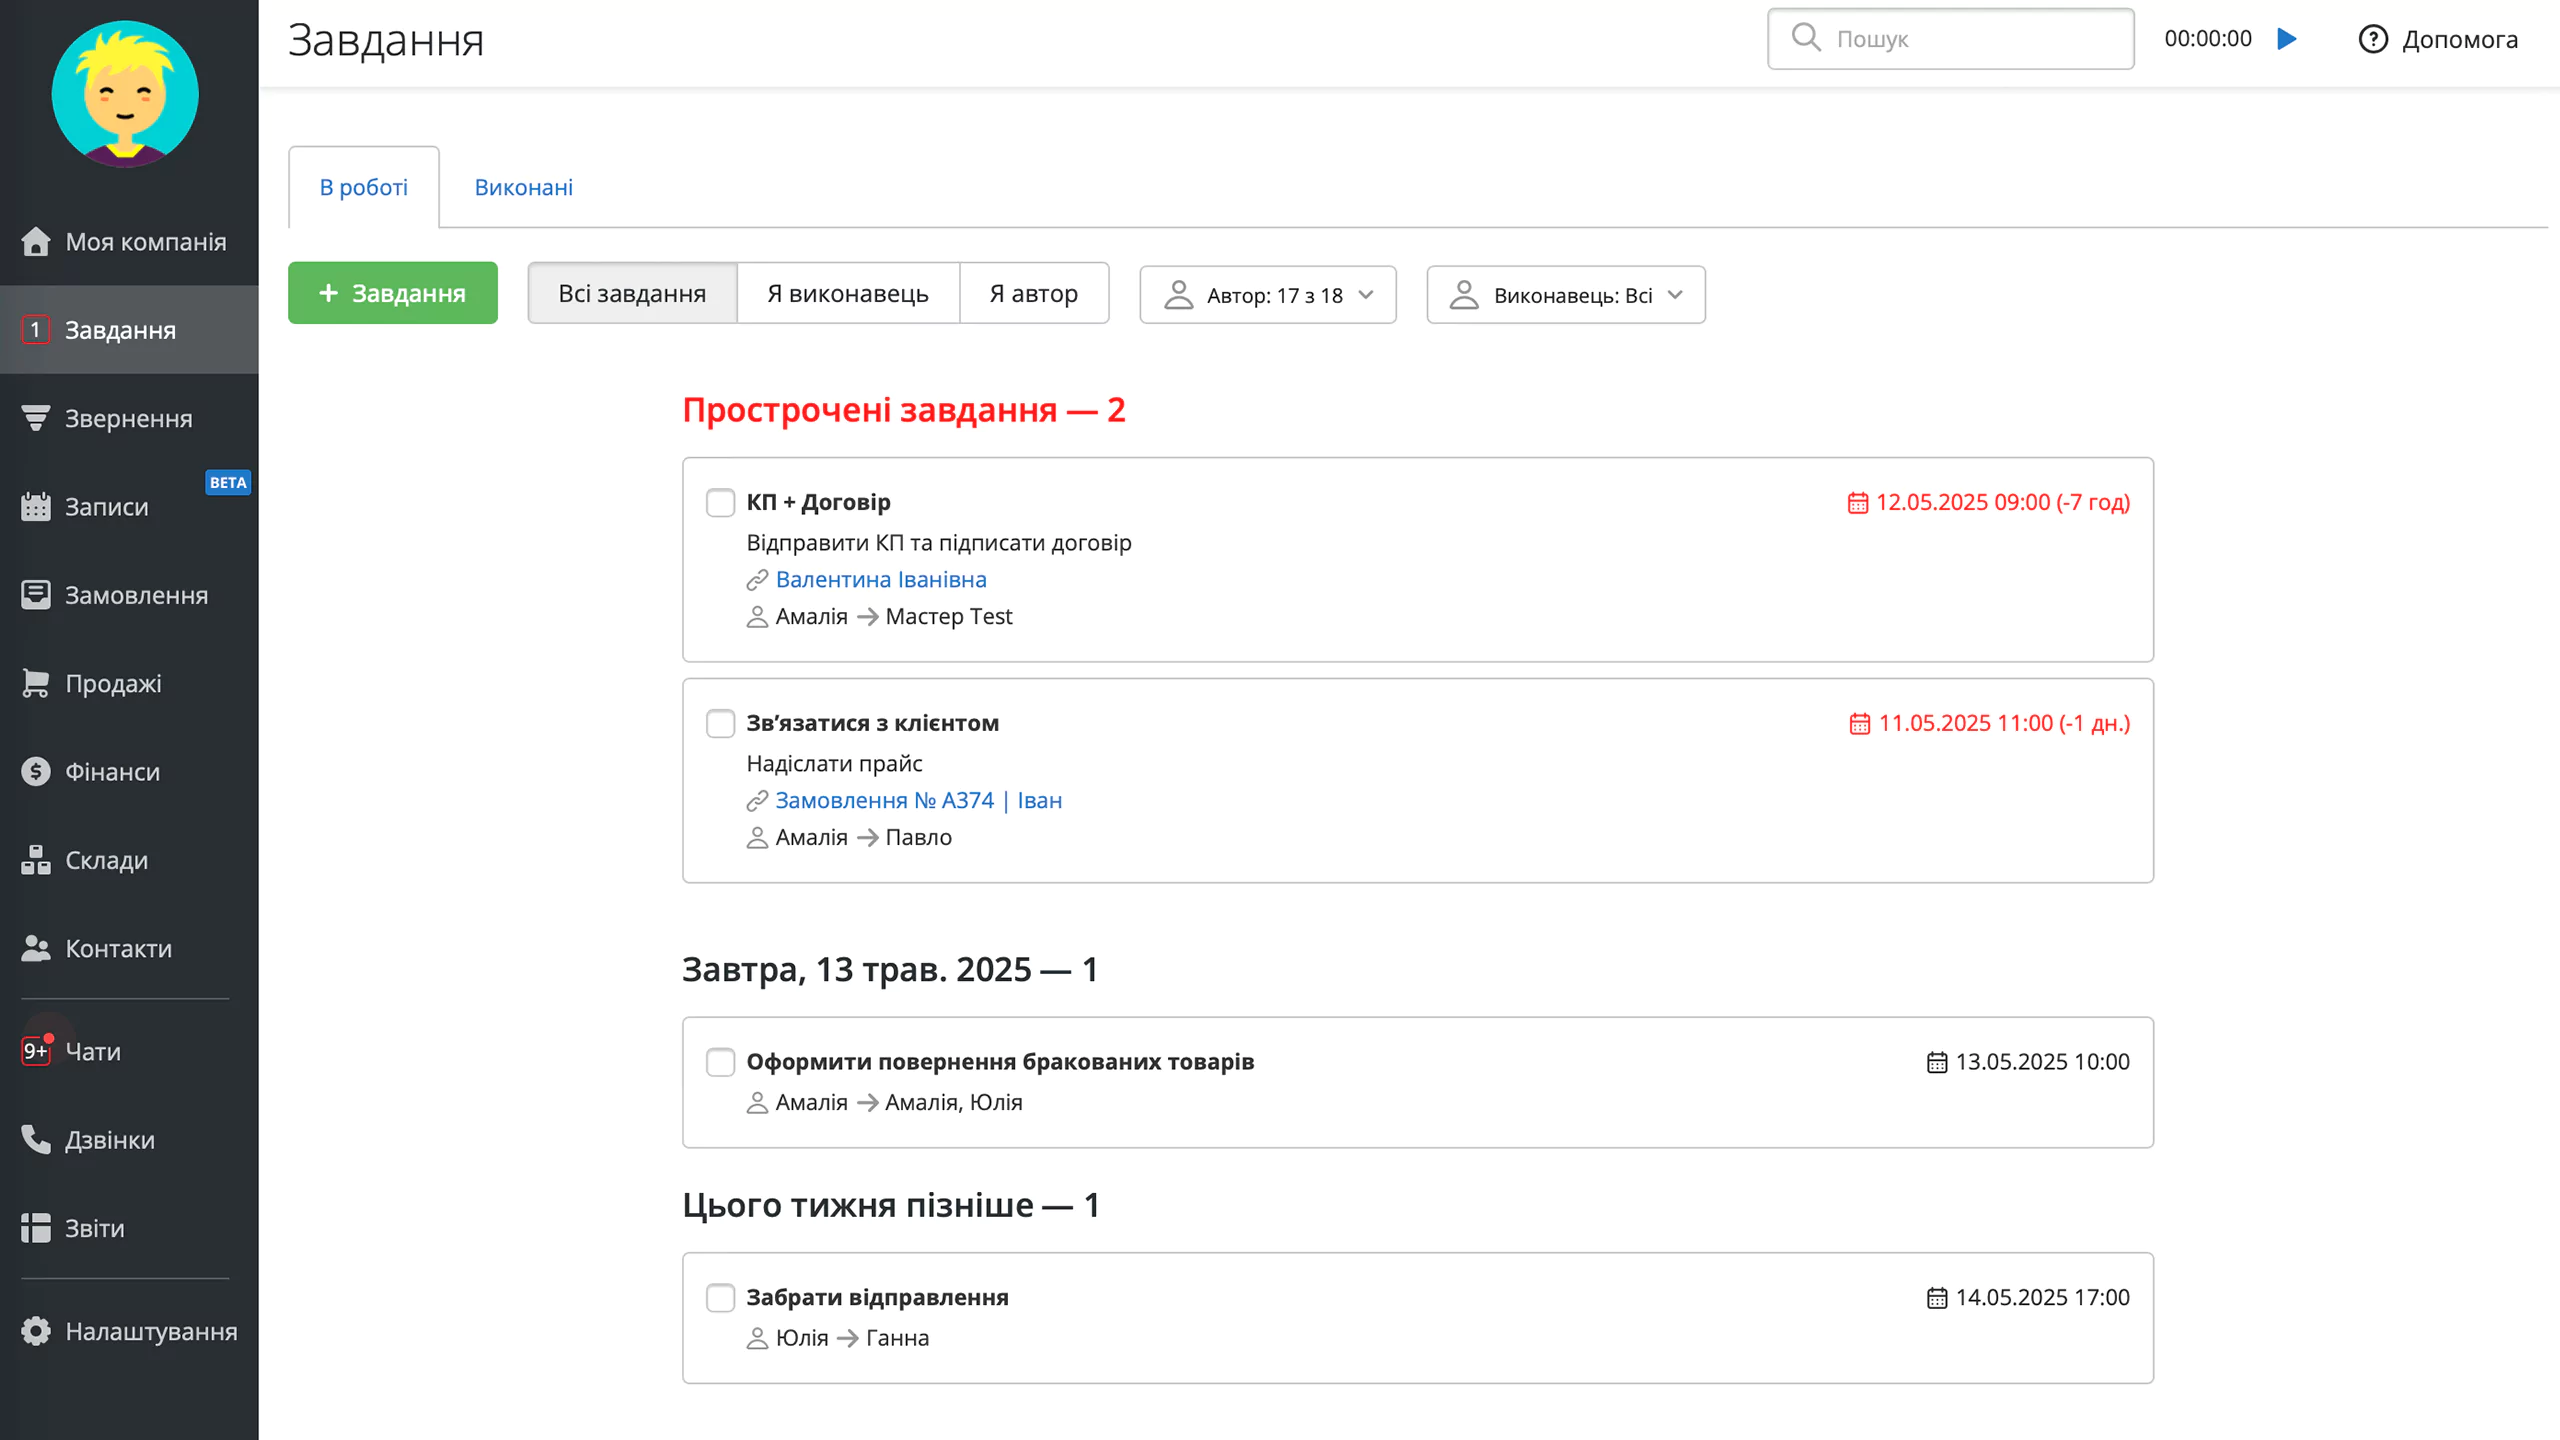Click the calendar icon for Записи
Viewport: 2560px width, 1440px height.
(x=36, y=506)
